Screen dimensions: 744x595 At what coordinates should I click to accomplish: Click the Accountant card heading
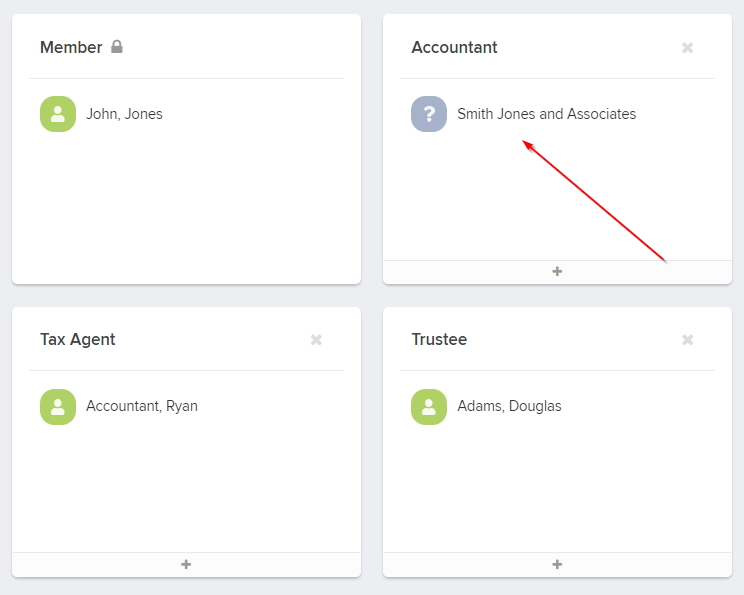[x=454, y=47]
